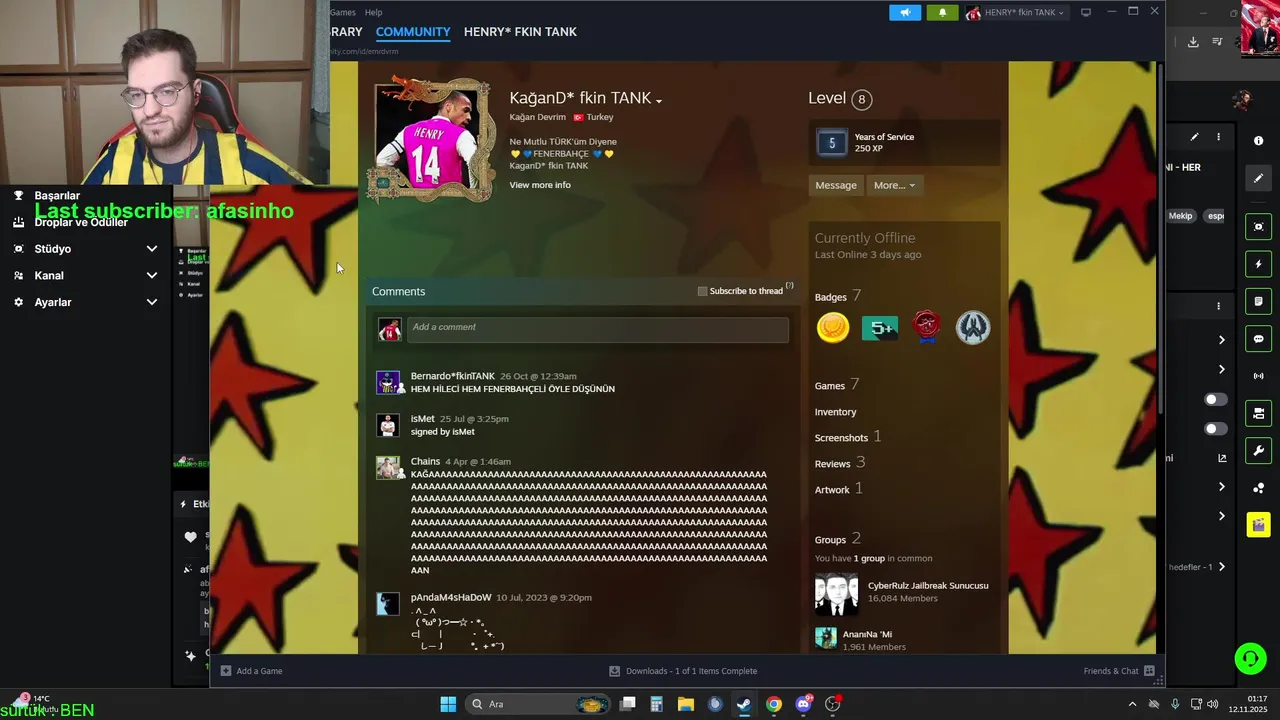Click the lightning bolt quick actions icon
1280x720 pixels.
(x=1258, y=265)
